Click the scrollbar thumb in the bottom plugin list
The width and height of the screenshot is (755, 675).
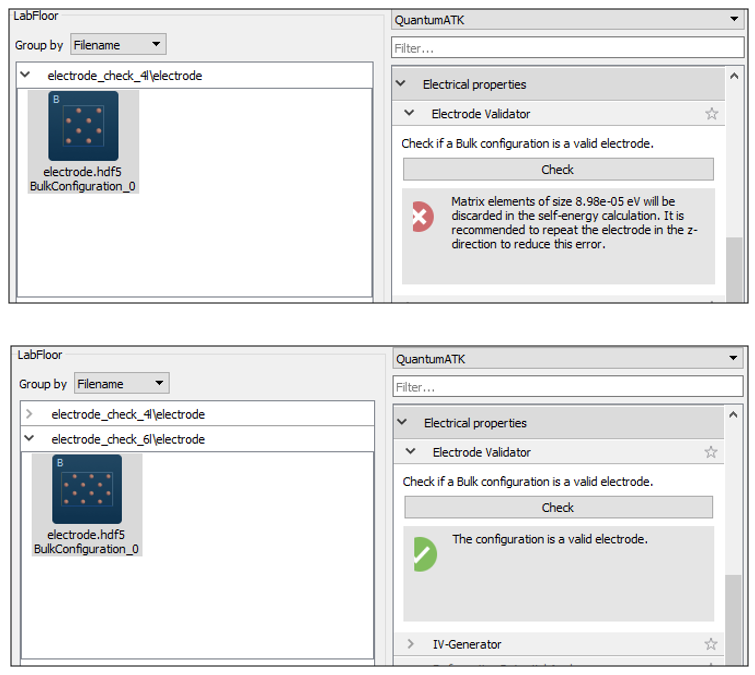coord(733,620)
